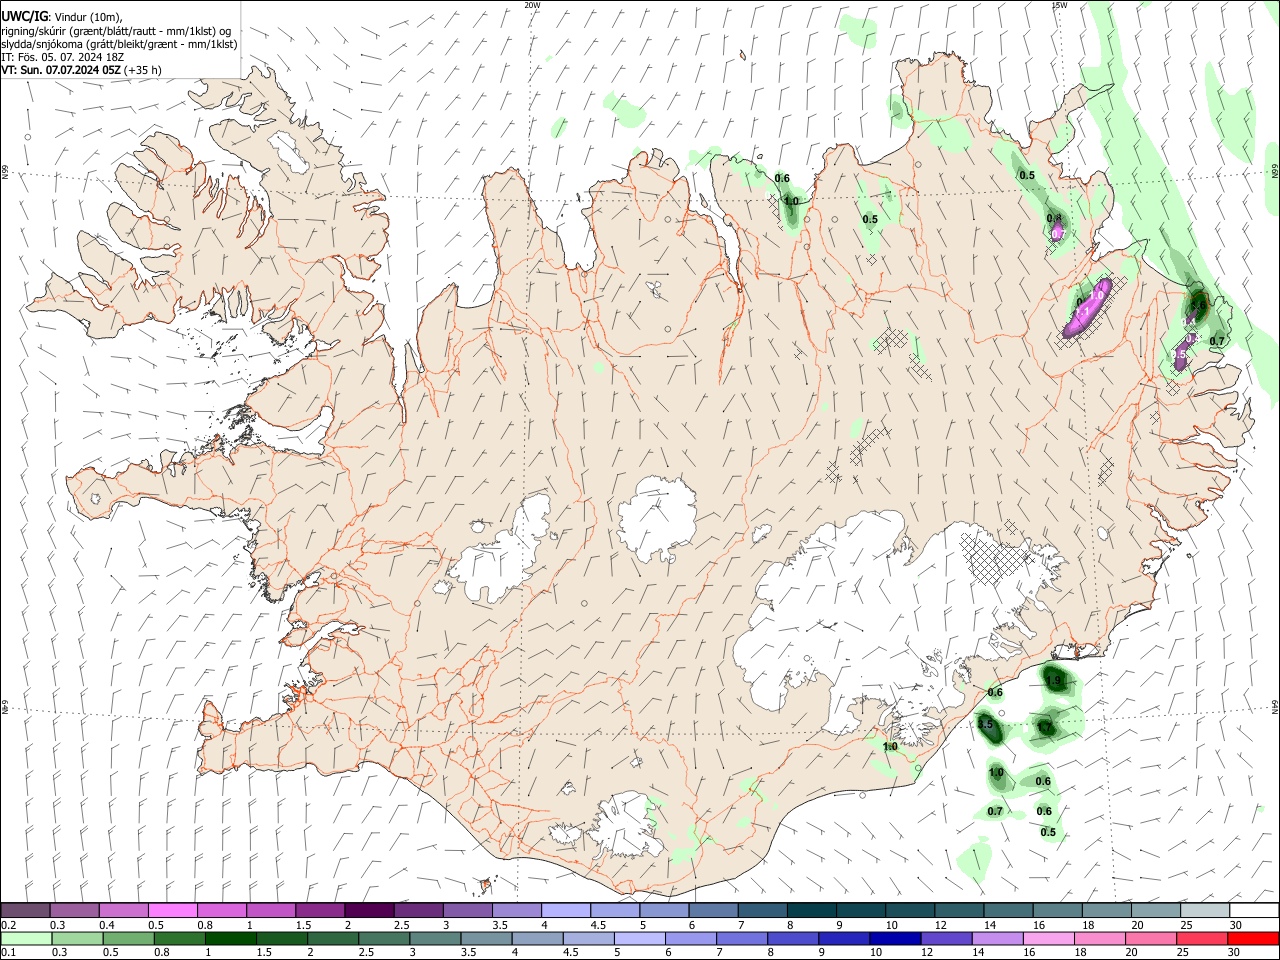
Task: Click the 'slydda/snjókoma' legend description line
Action: click(x=119, y=44)
